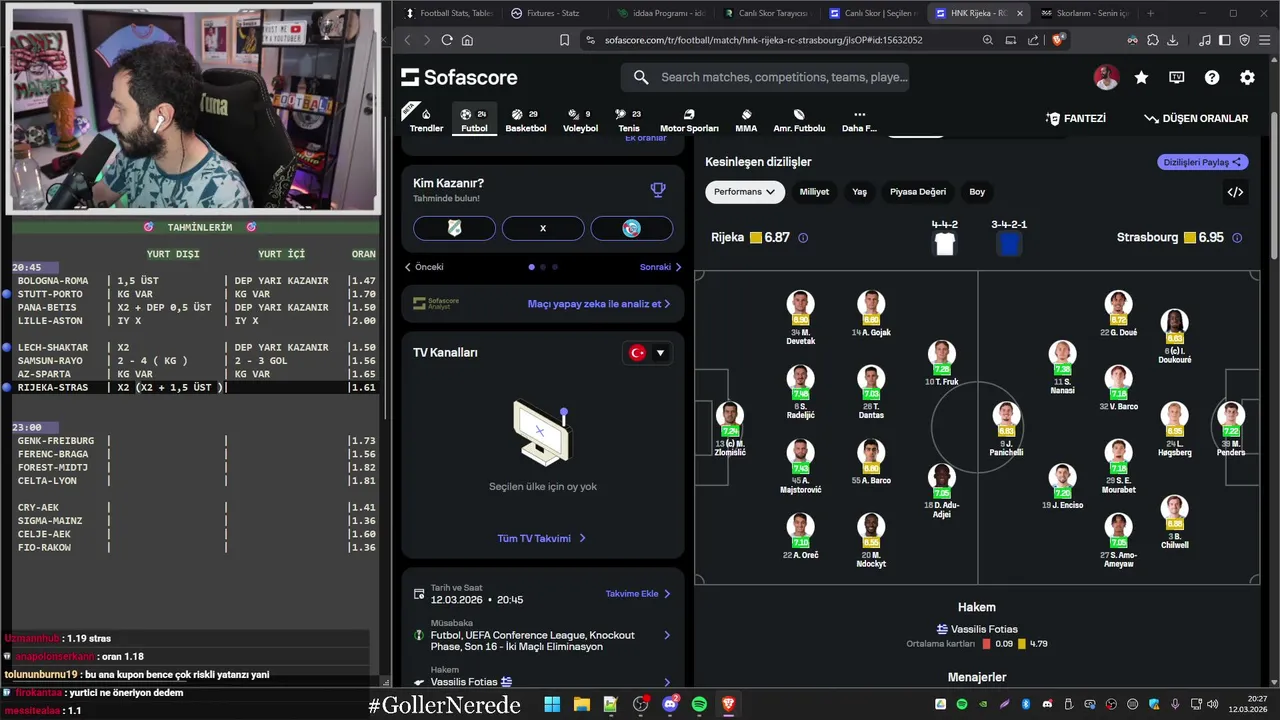Select the Voleybol sport tab

pos(580,120)
